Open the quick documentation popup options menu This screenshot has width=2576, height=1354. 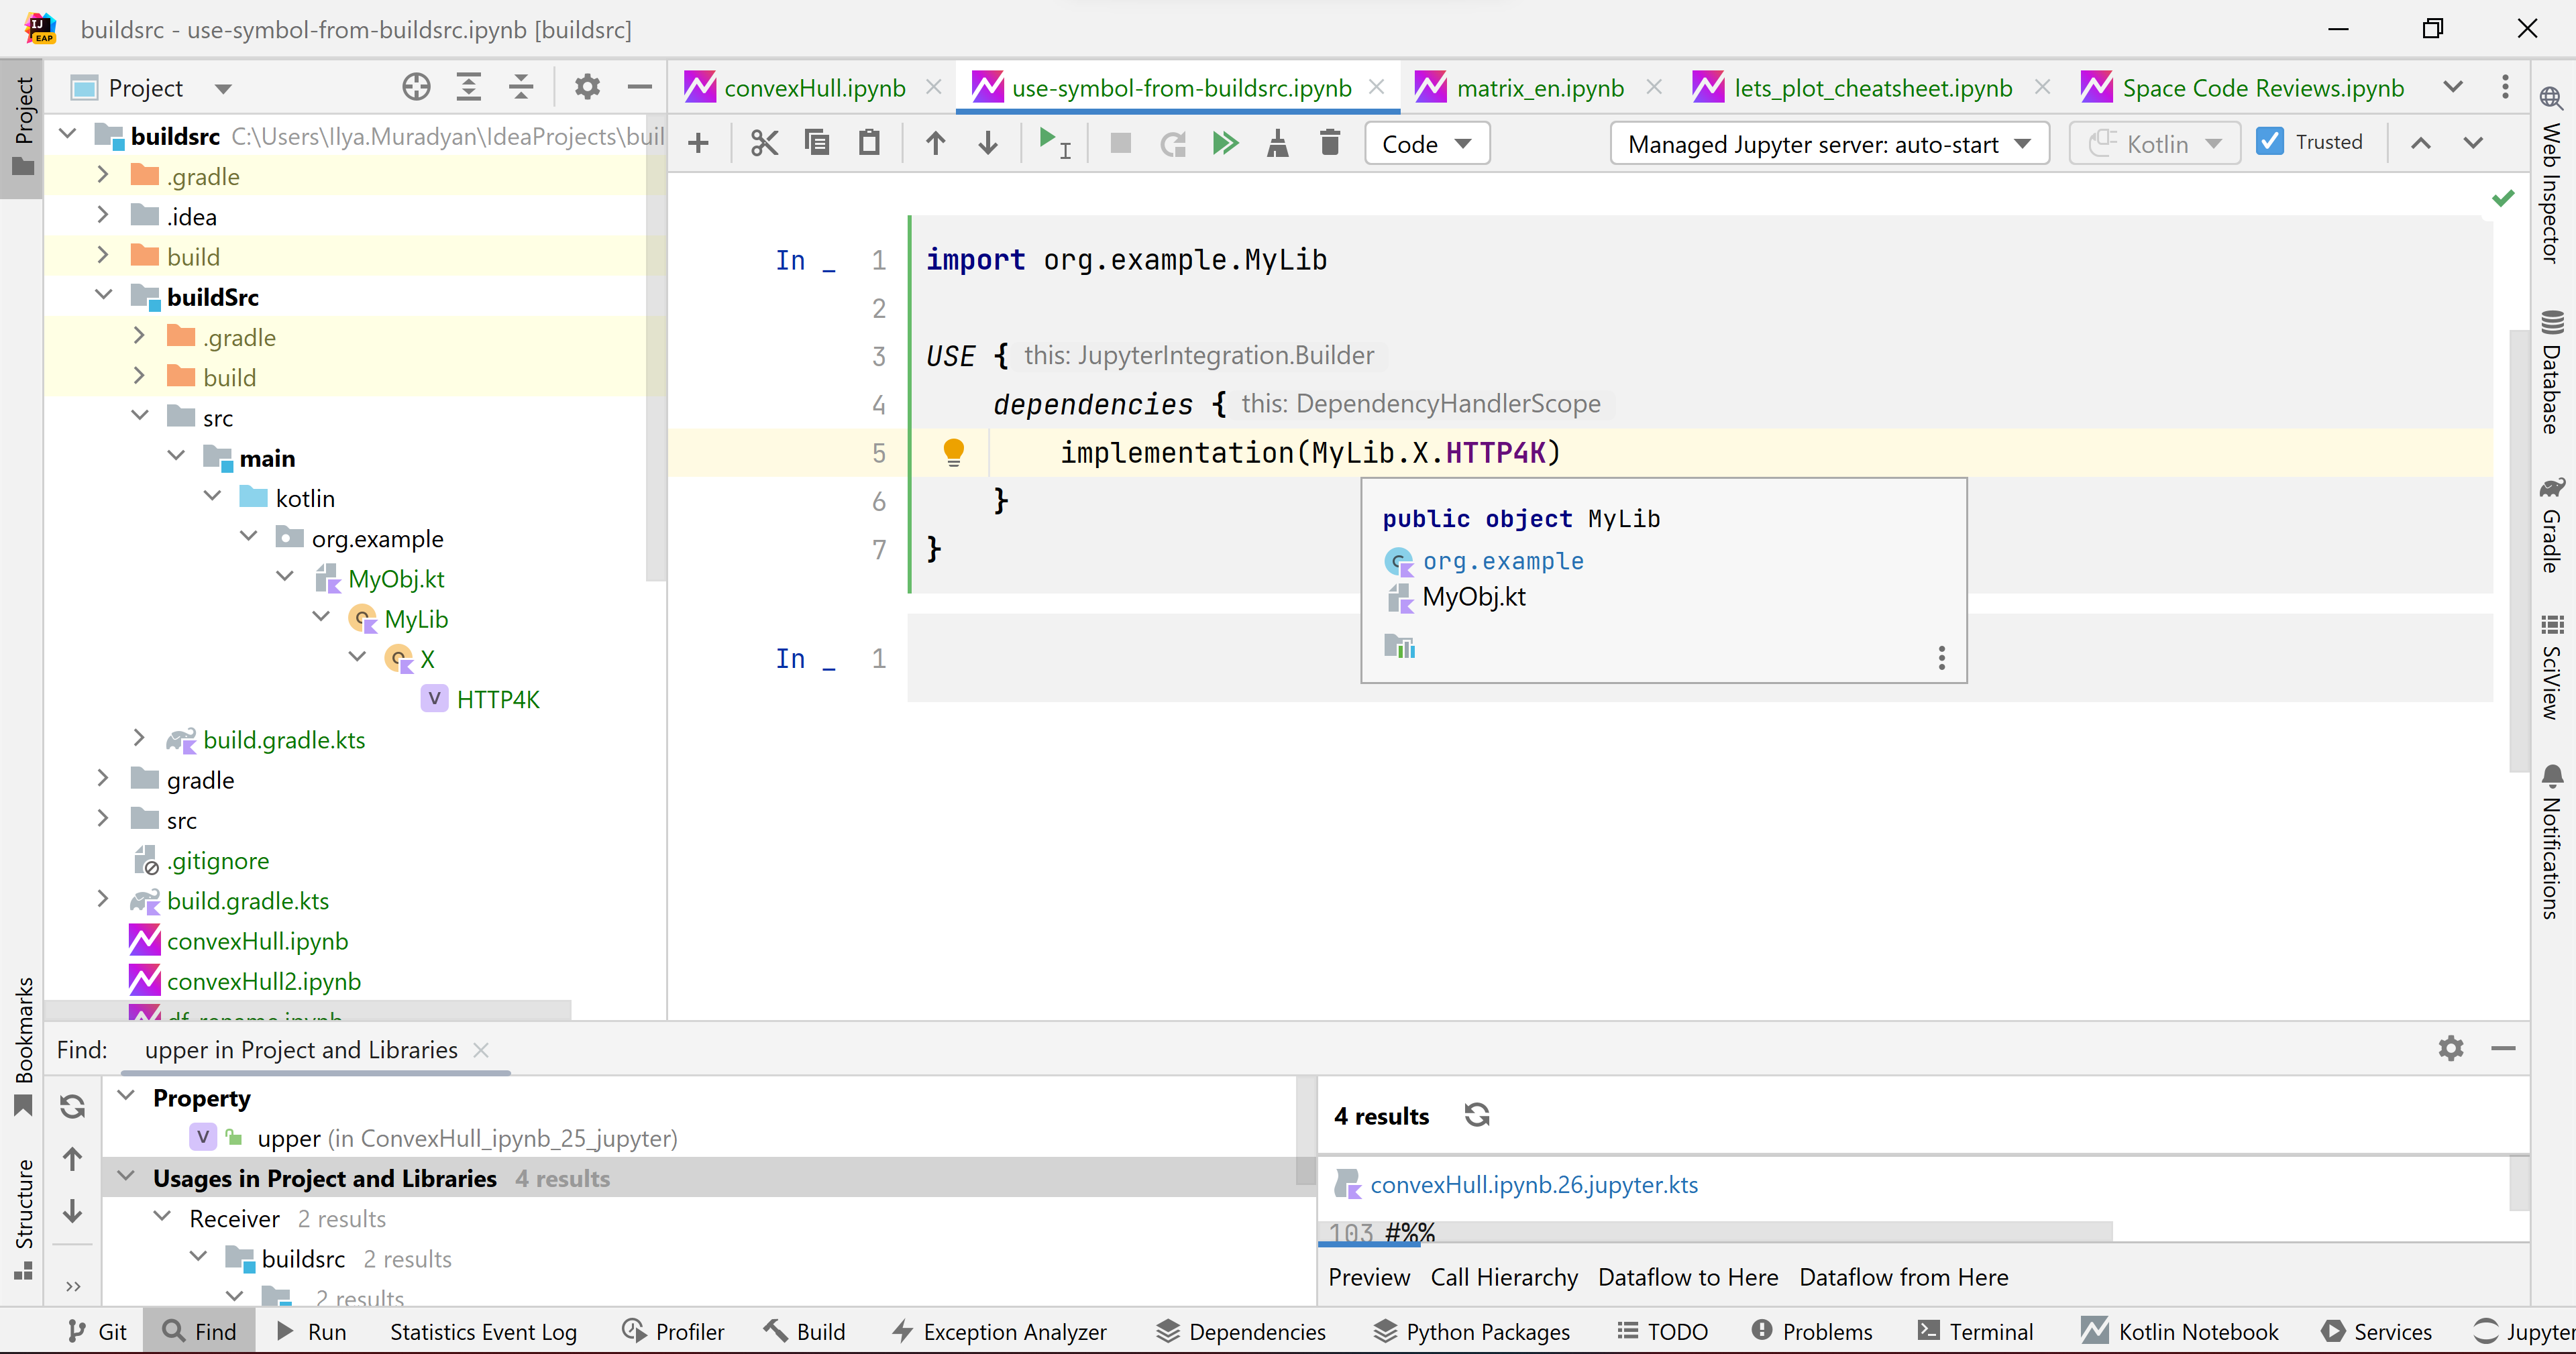tap(1941, 657)
